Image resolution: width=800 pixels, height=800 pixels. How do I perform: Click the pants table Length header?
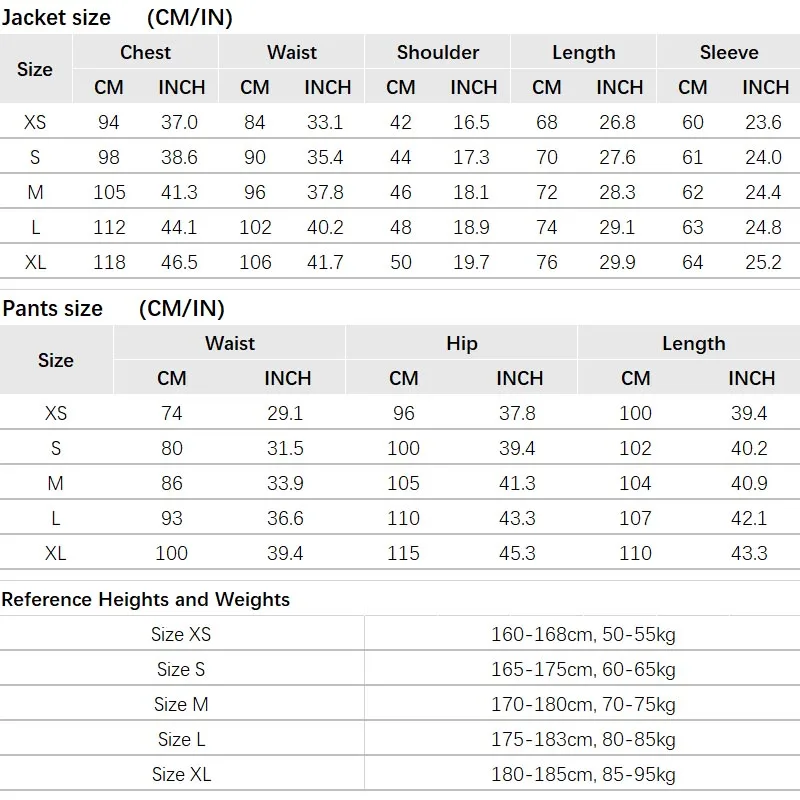click(693, 343)
